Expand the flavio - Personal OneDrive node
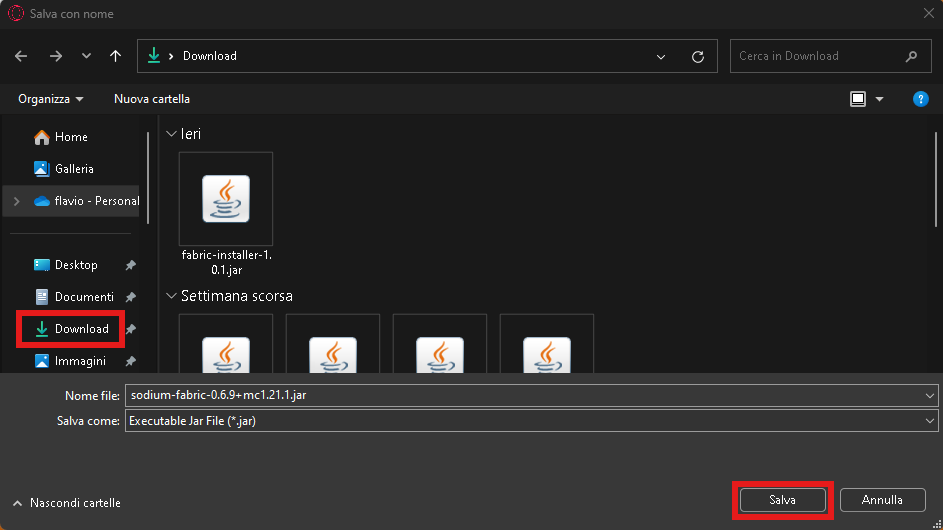The width and height of the screenshot is (943, 530). [x=17, y=201]
